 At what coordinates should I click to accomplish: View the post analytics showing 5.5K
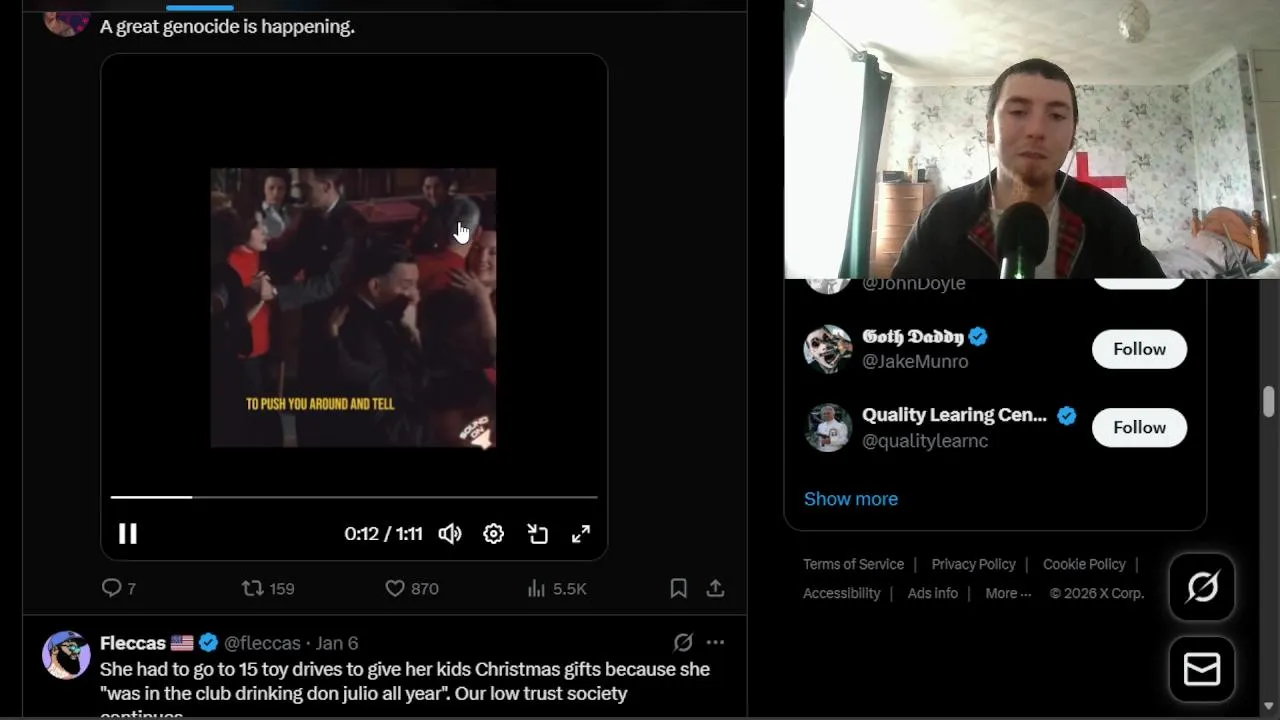[557, 588]
